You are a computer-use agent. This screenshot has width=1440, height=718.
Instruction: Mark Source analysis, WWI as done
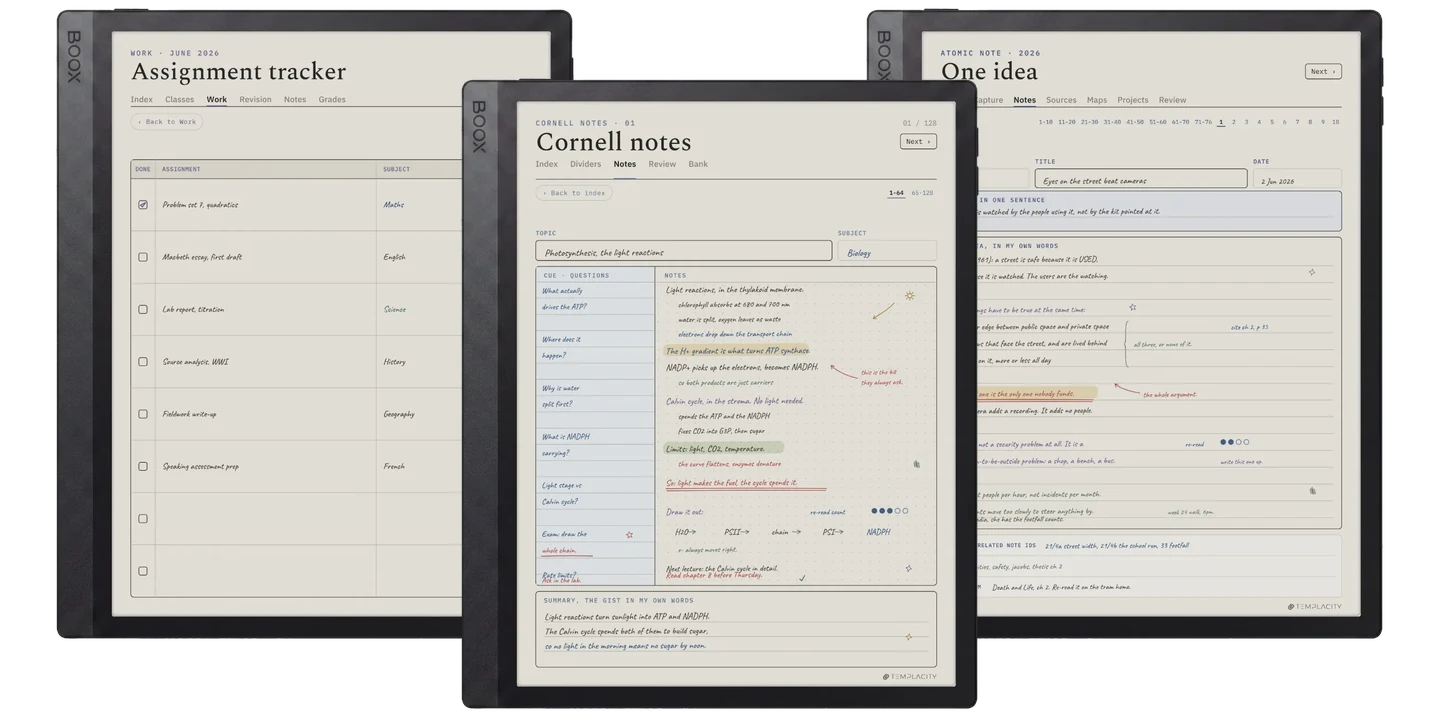point(143,362)
